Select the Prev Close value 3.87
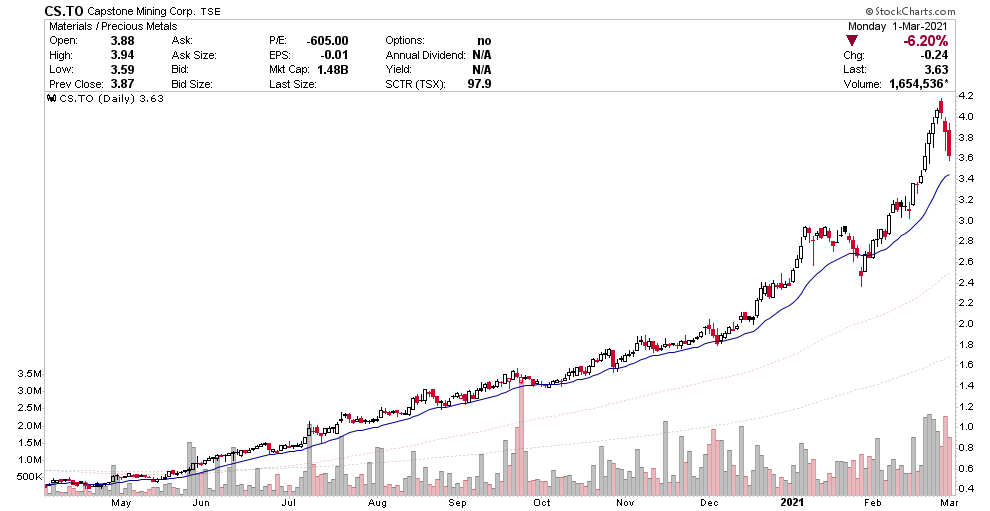 click(122, 84)
